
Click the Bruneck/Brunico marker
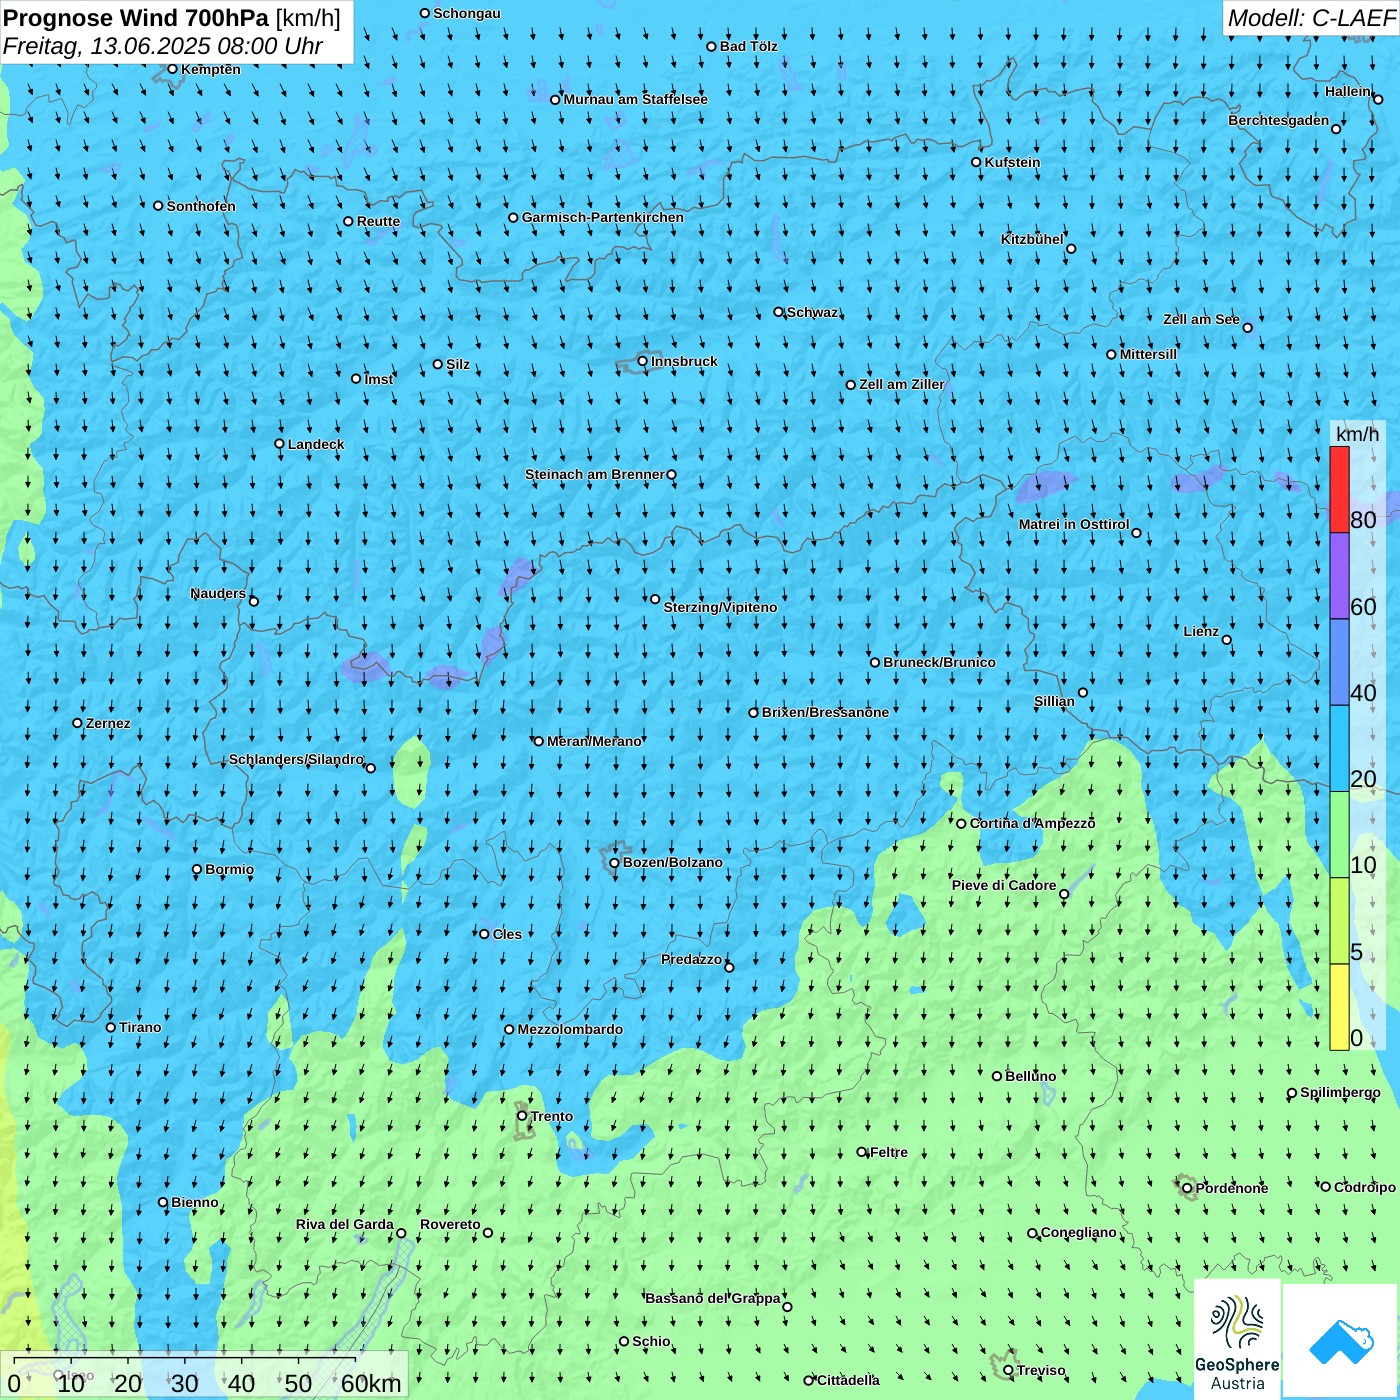point(875,662)
